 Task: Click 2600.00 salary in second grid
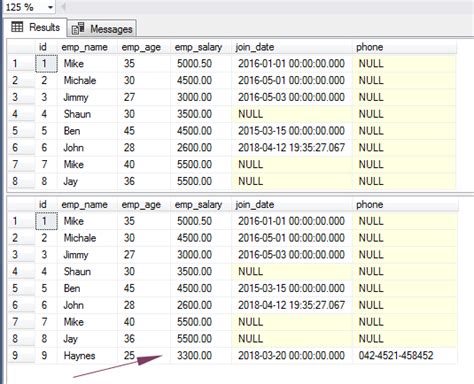pyautogui.click(x=201, y=305)
